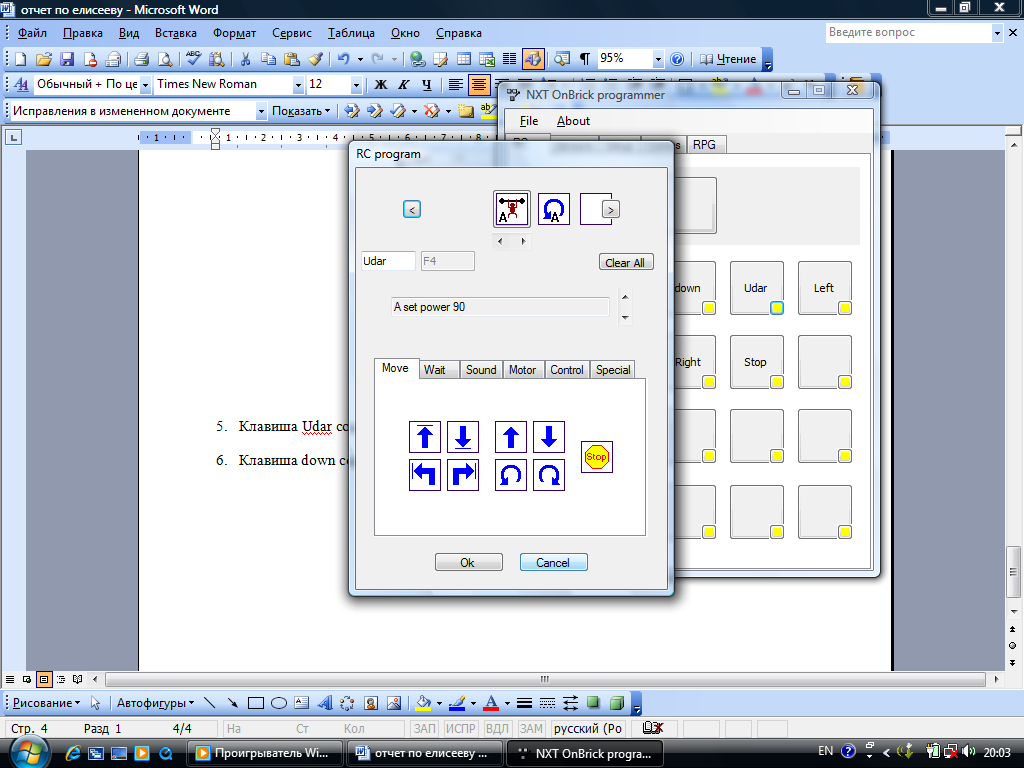The height and width of the screenshot is (768, 1024).
Task: Go to previous step with left arrow button
Action: [411, 209]
